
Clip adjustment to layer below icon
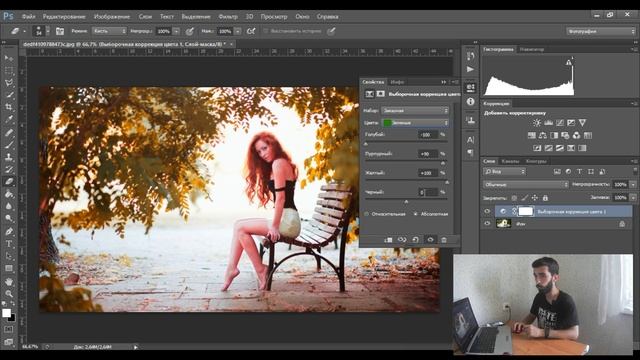click(x=388, y=240)
